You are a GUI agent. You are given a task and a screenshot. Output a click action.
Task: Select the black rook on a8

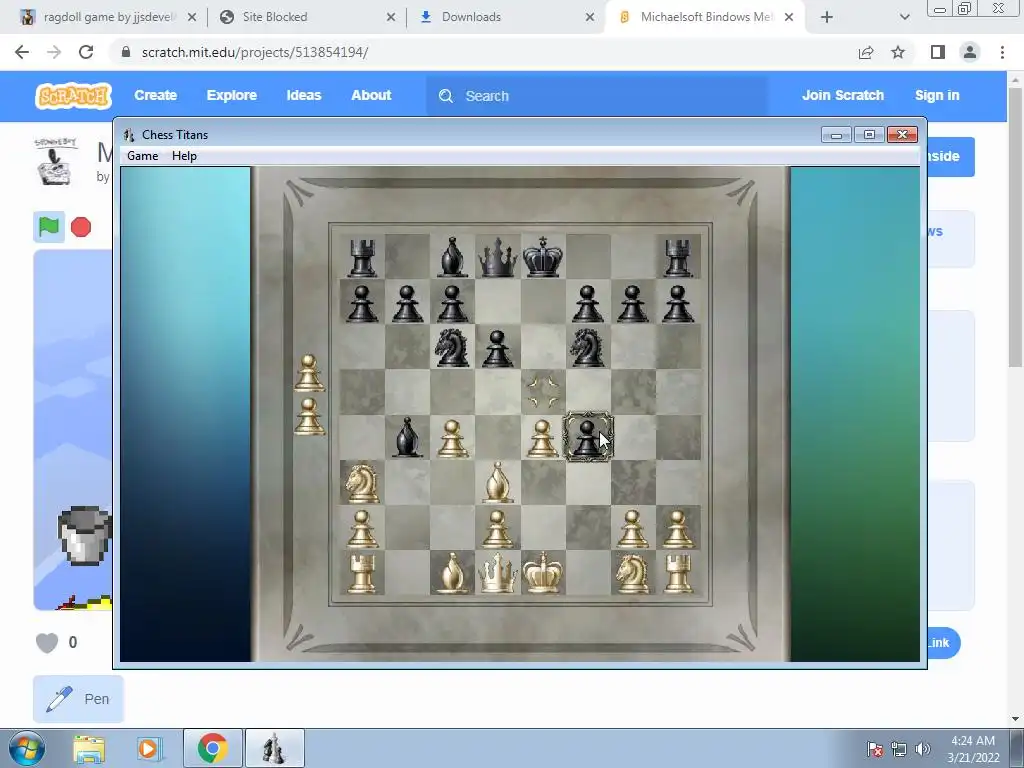coord(362,256)
